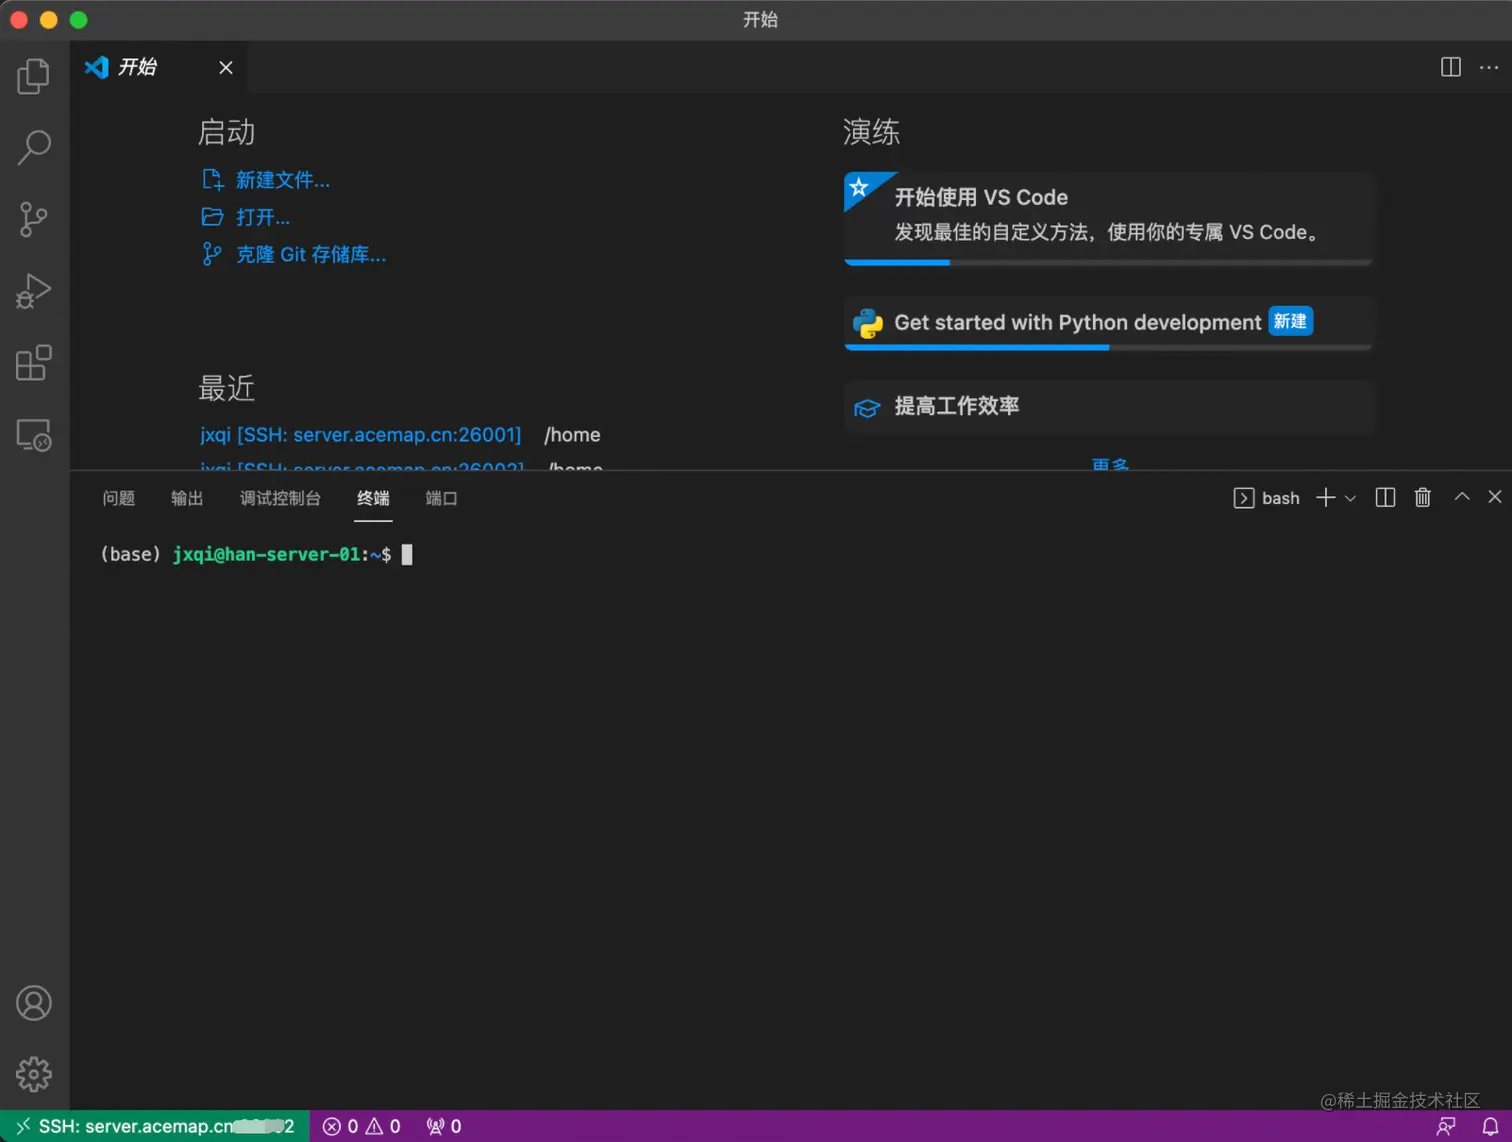Click the /home path text of first recent
This screenshot has width=1512, height=1142.
coord(572,435)
